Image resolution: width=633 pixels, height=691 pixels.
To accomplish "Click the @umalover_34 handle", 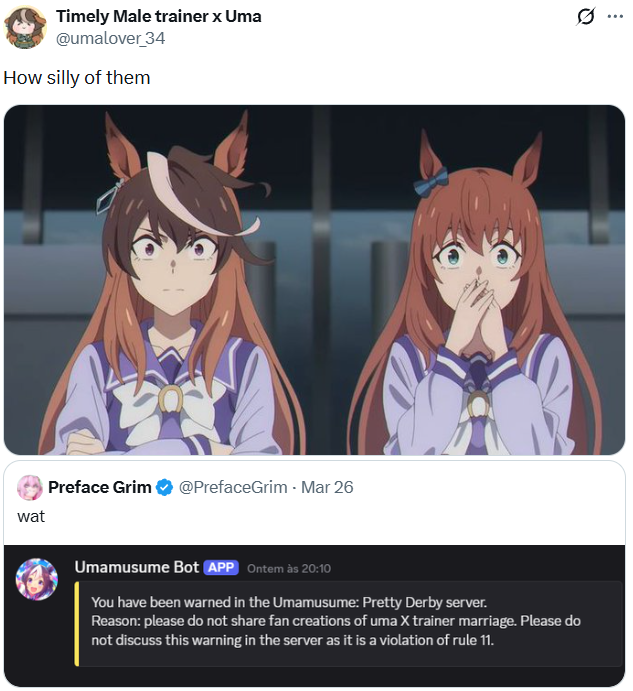I will [x=110, y=38].
